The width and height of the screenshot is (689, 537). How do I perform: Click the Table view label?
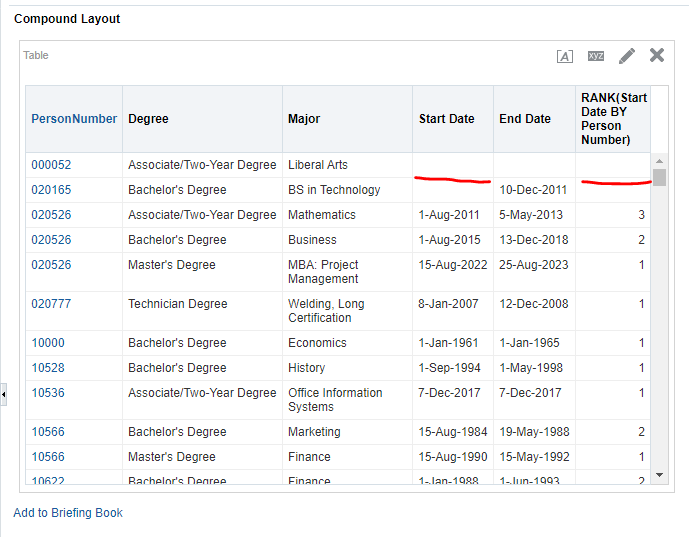36,55
